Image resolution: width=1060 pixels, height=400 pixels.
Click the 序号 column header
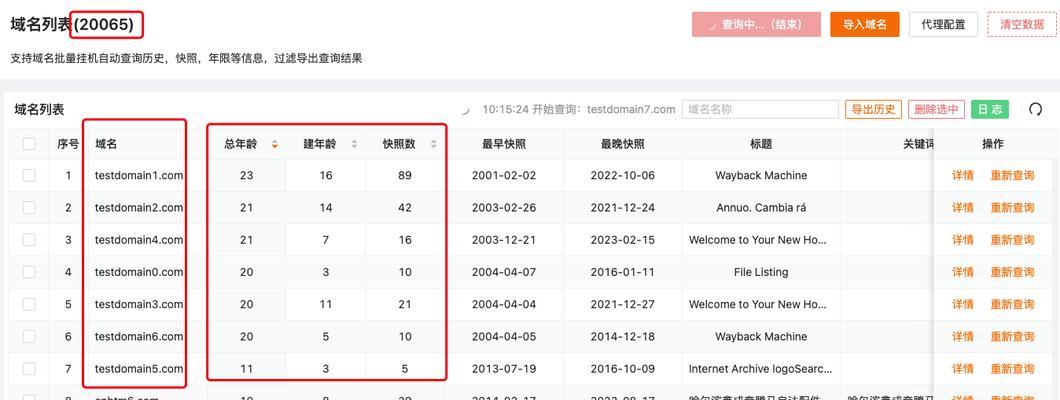pyautogui.click(x=68, y=144)
